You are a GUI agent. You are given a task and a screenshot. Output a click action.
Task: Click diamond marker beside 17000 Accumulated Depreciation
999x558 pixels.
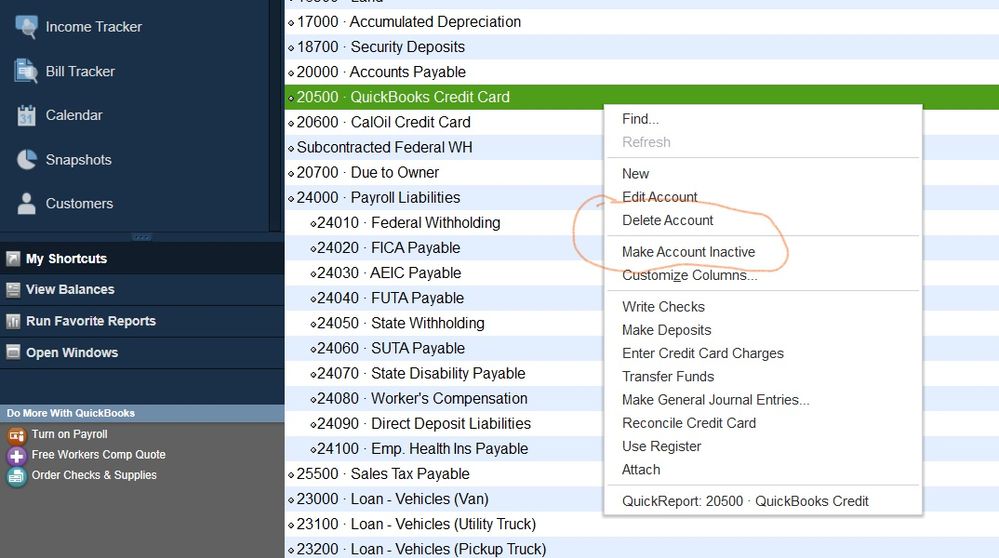click(291, 23)
